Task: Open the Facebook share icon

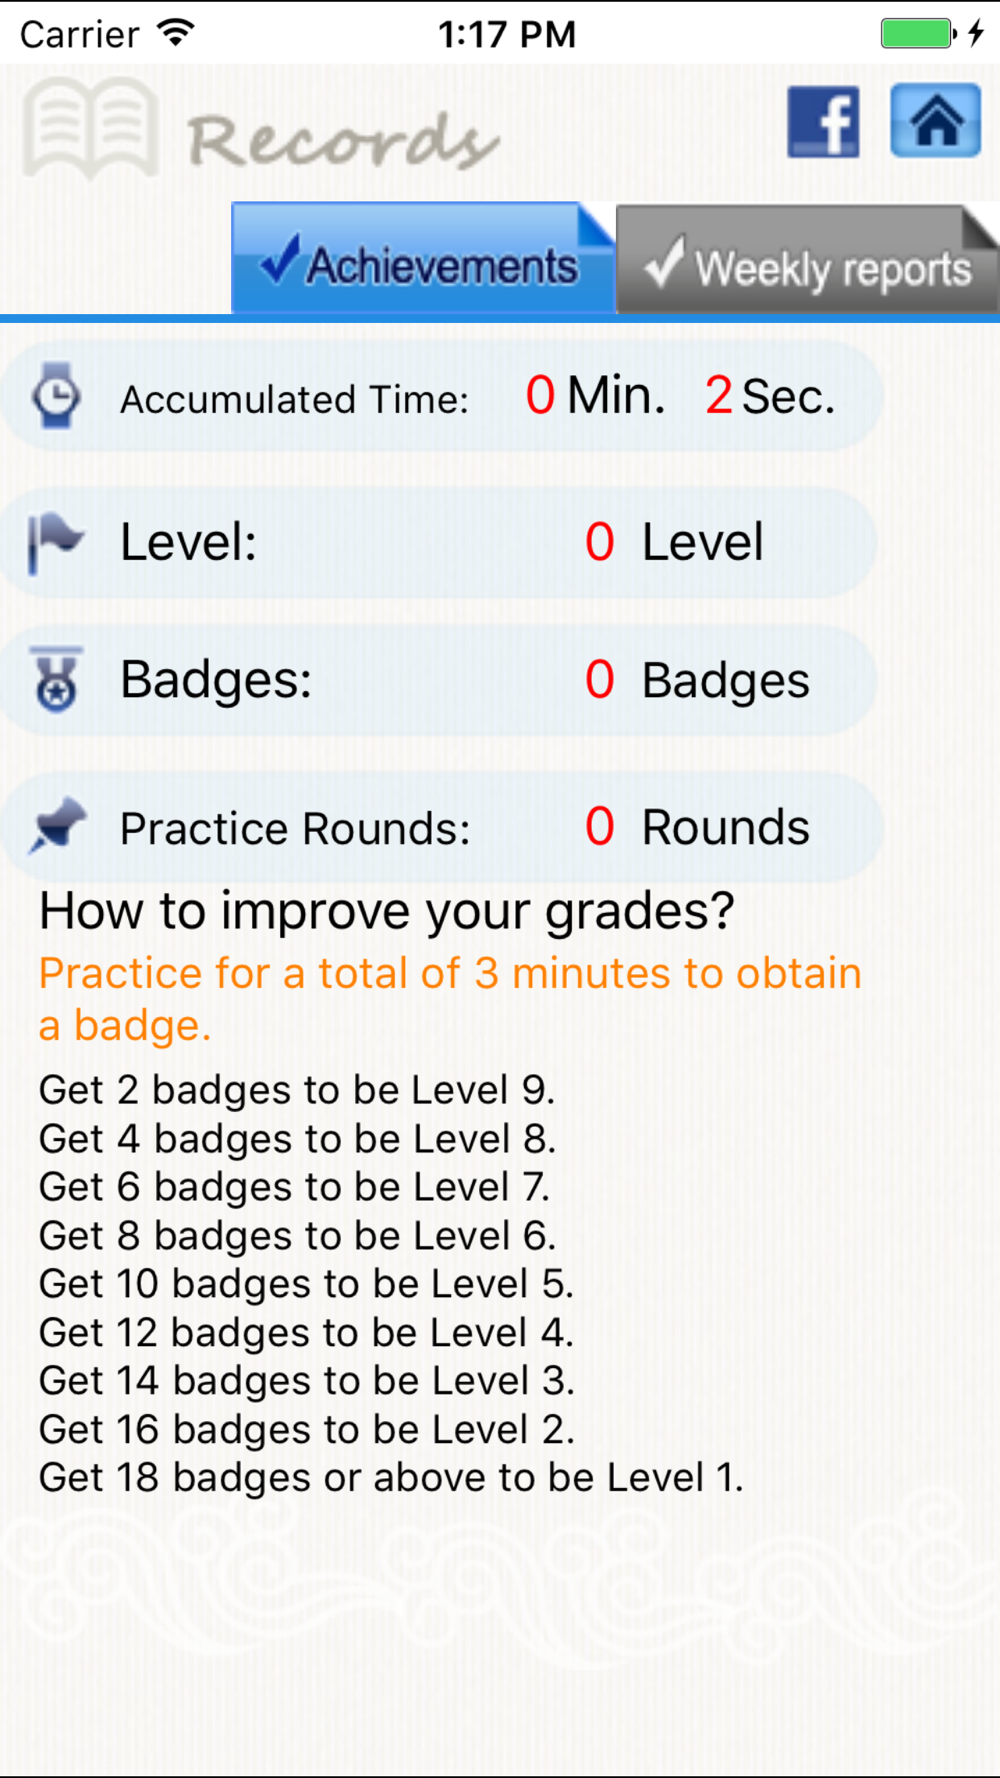Action: [823, 121]
